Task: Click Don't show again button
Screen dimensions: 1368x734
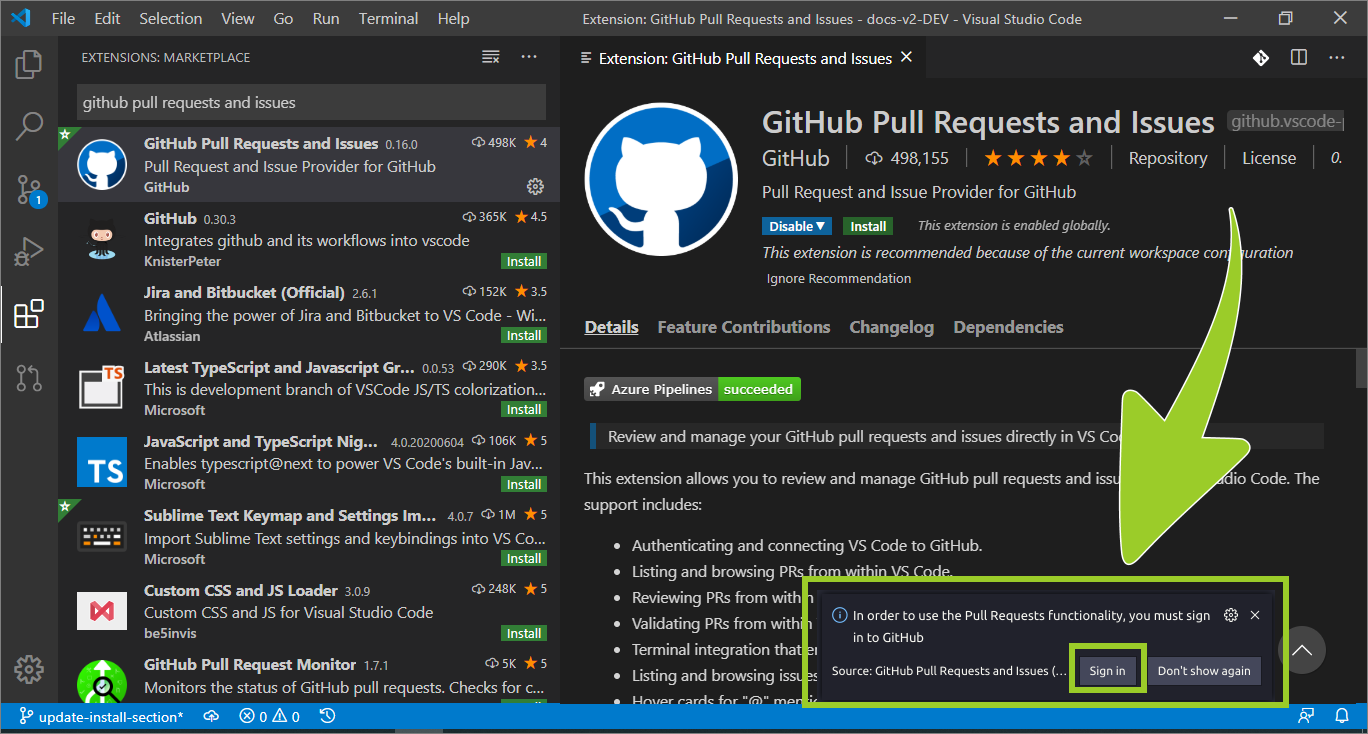Action: coord(1204,671)
